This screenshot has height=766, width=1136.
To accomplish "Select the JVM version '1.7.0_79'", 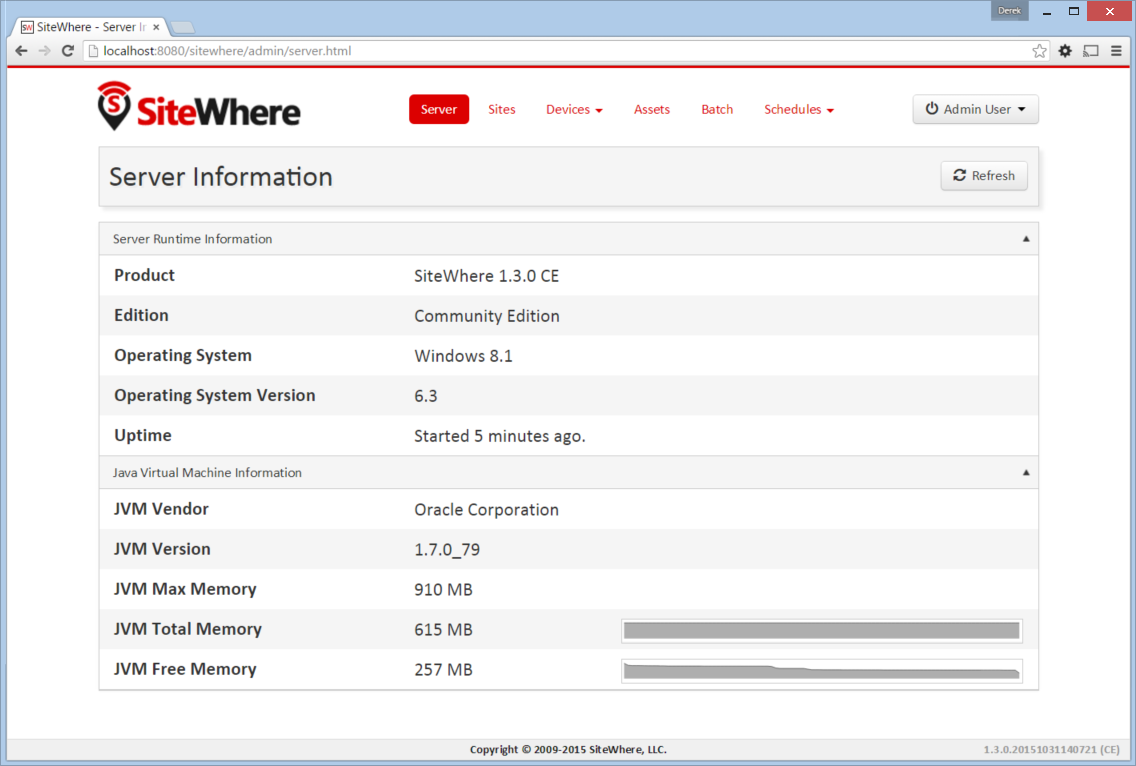I will (447, 549).
